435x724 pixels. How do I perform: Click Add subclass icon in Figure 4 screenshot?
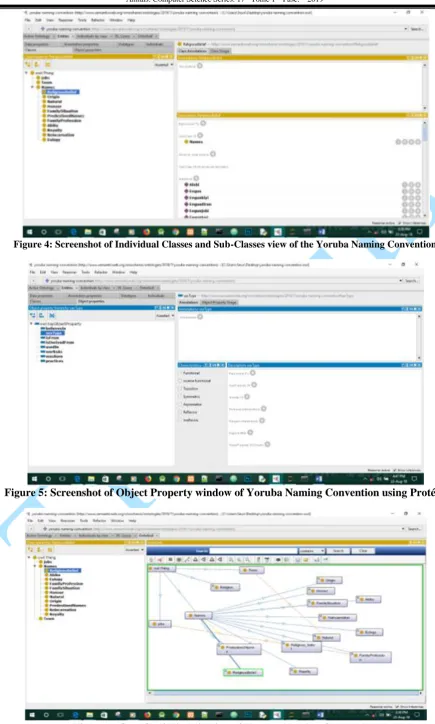click(29, 65)
